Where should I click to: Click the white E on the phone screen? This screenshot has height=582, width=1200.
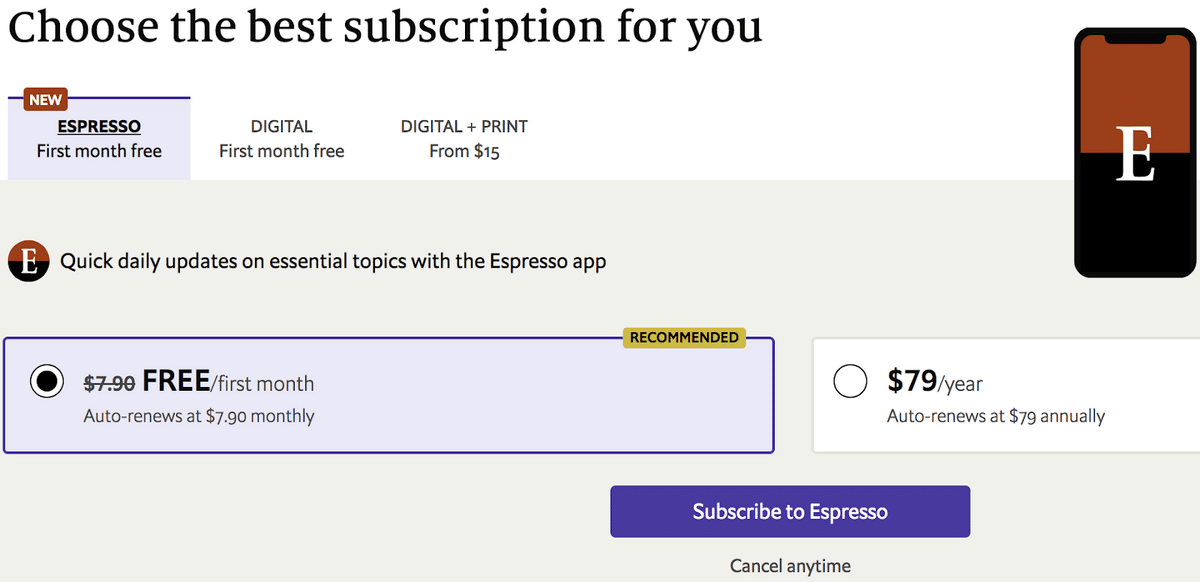pos(1135,155)
